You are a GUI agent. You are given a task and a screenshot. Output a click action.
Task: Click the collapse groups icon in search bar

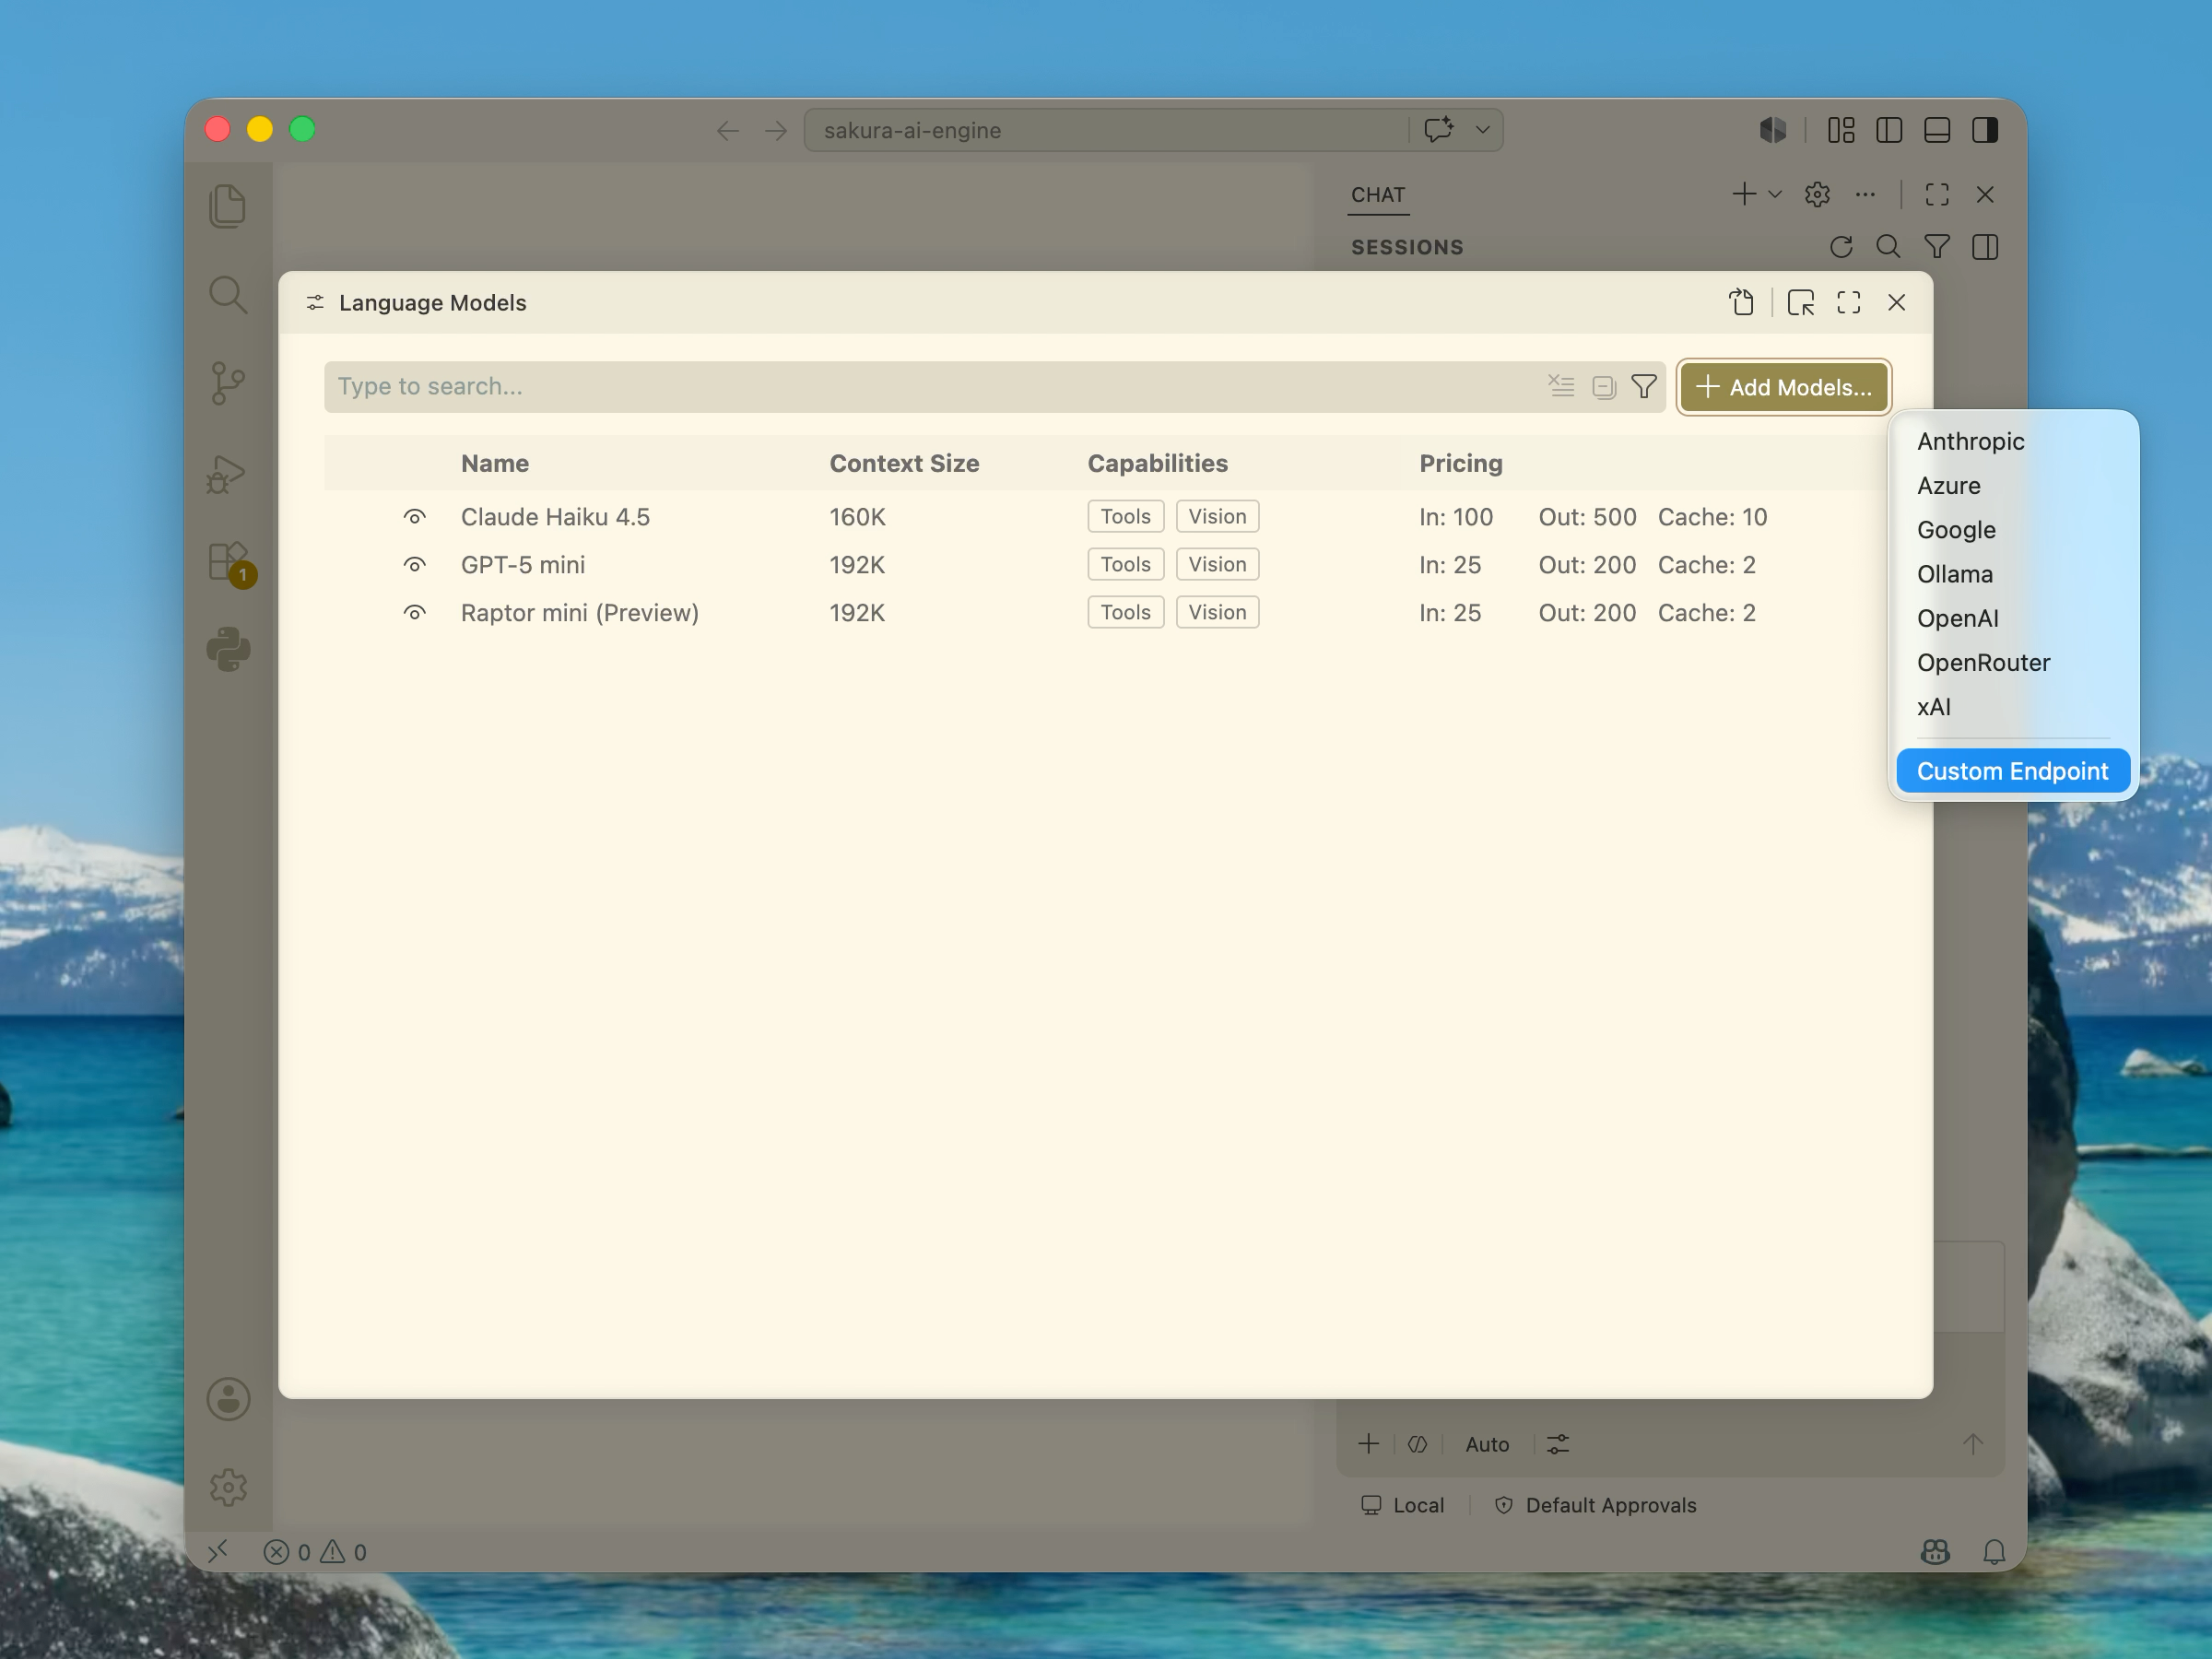[1604, 387]
